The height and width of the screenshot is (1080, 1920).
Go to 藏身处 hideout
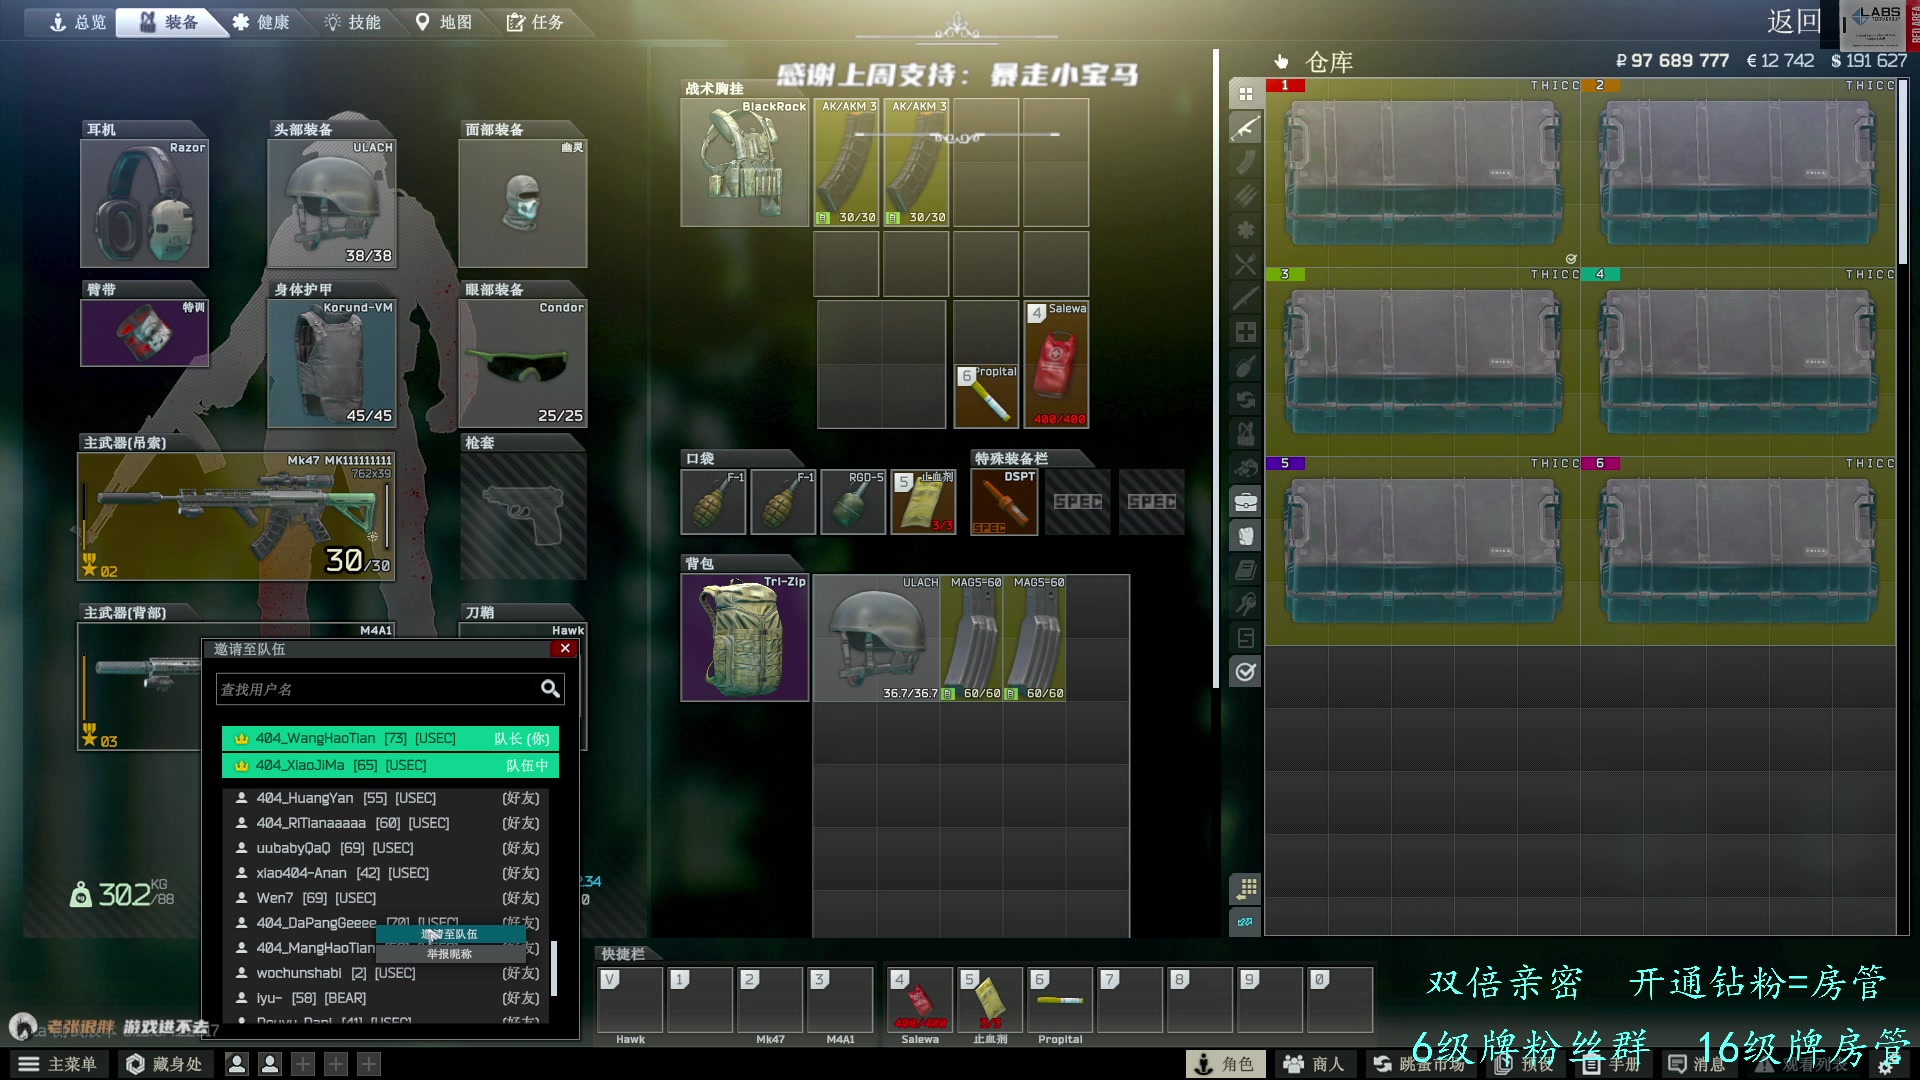coord(165,1064)
